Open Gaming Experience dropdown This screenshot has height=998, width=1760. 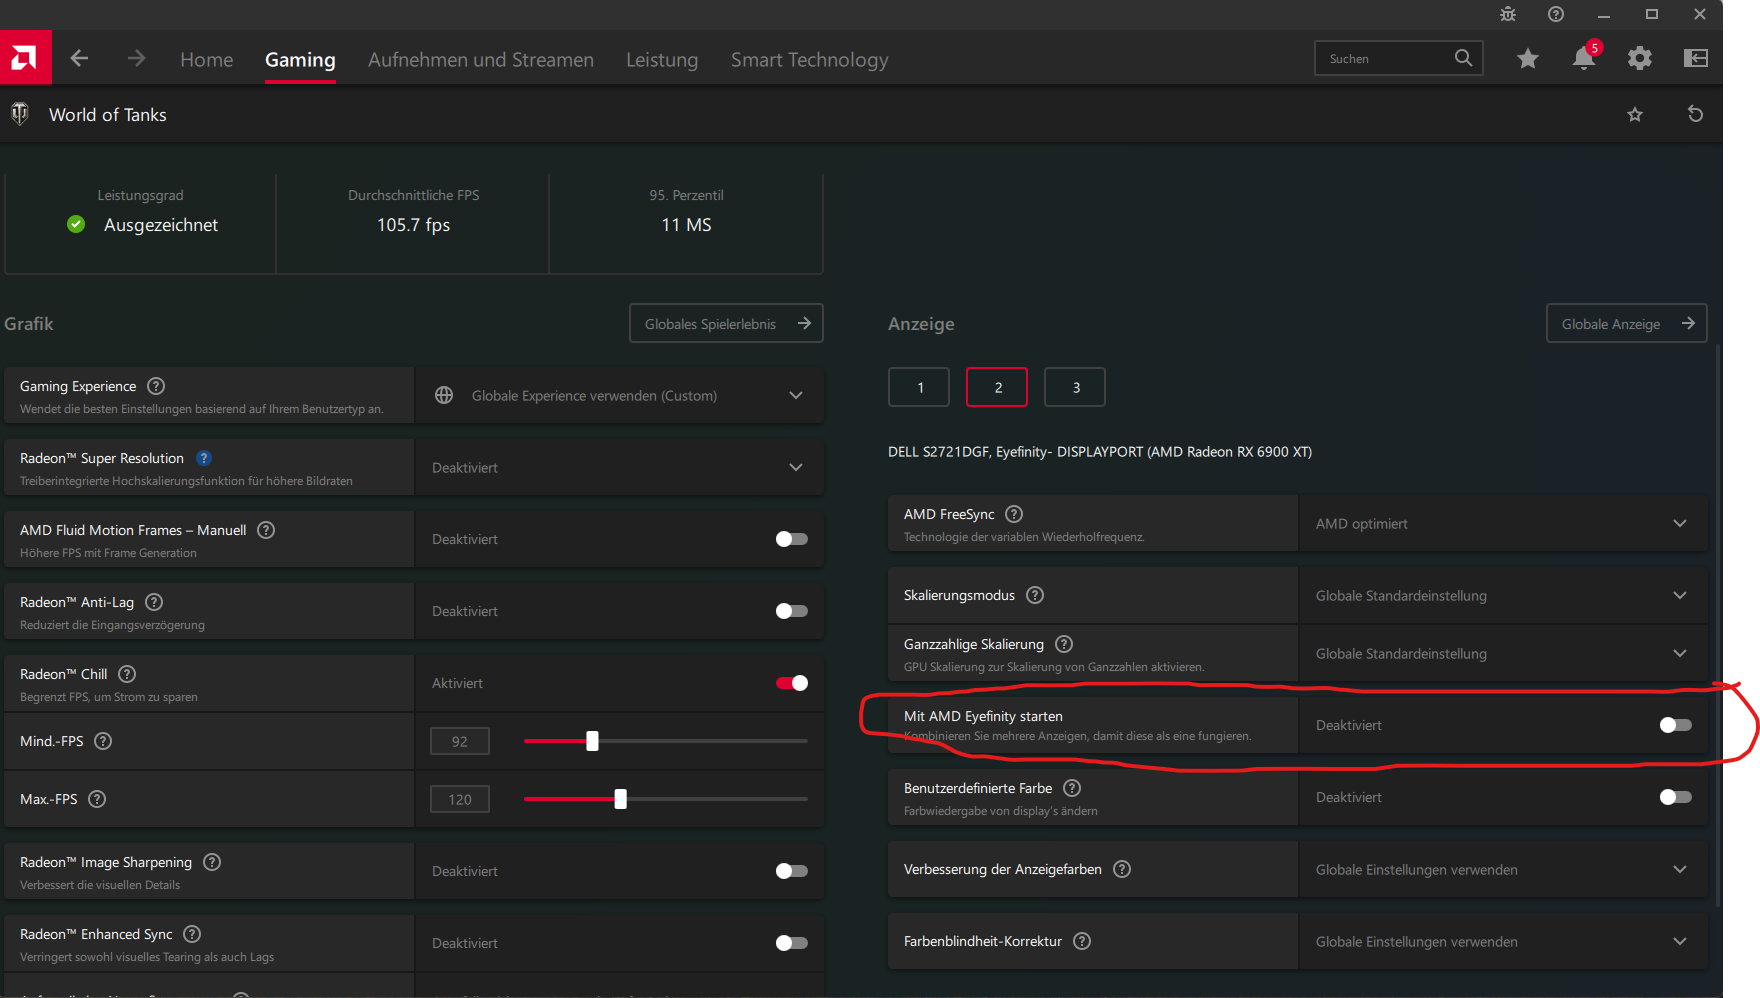(x=620, y=395)
